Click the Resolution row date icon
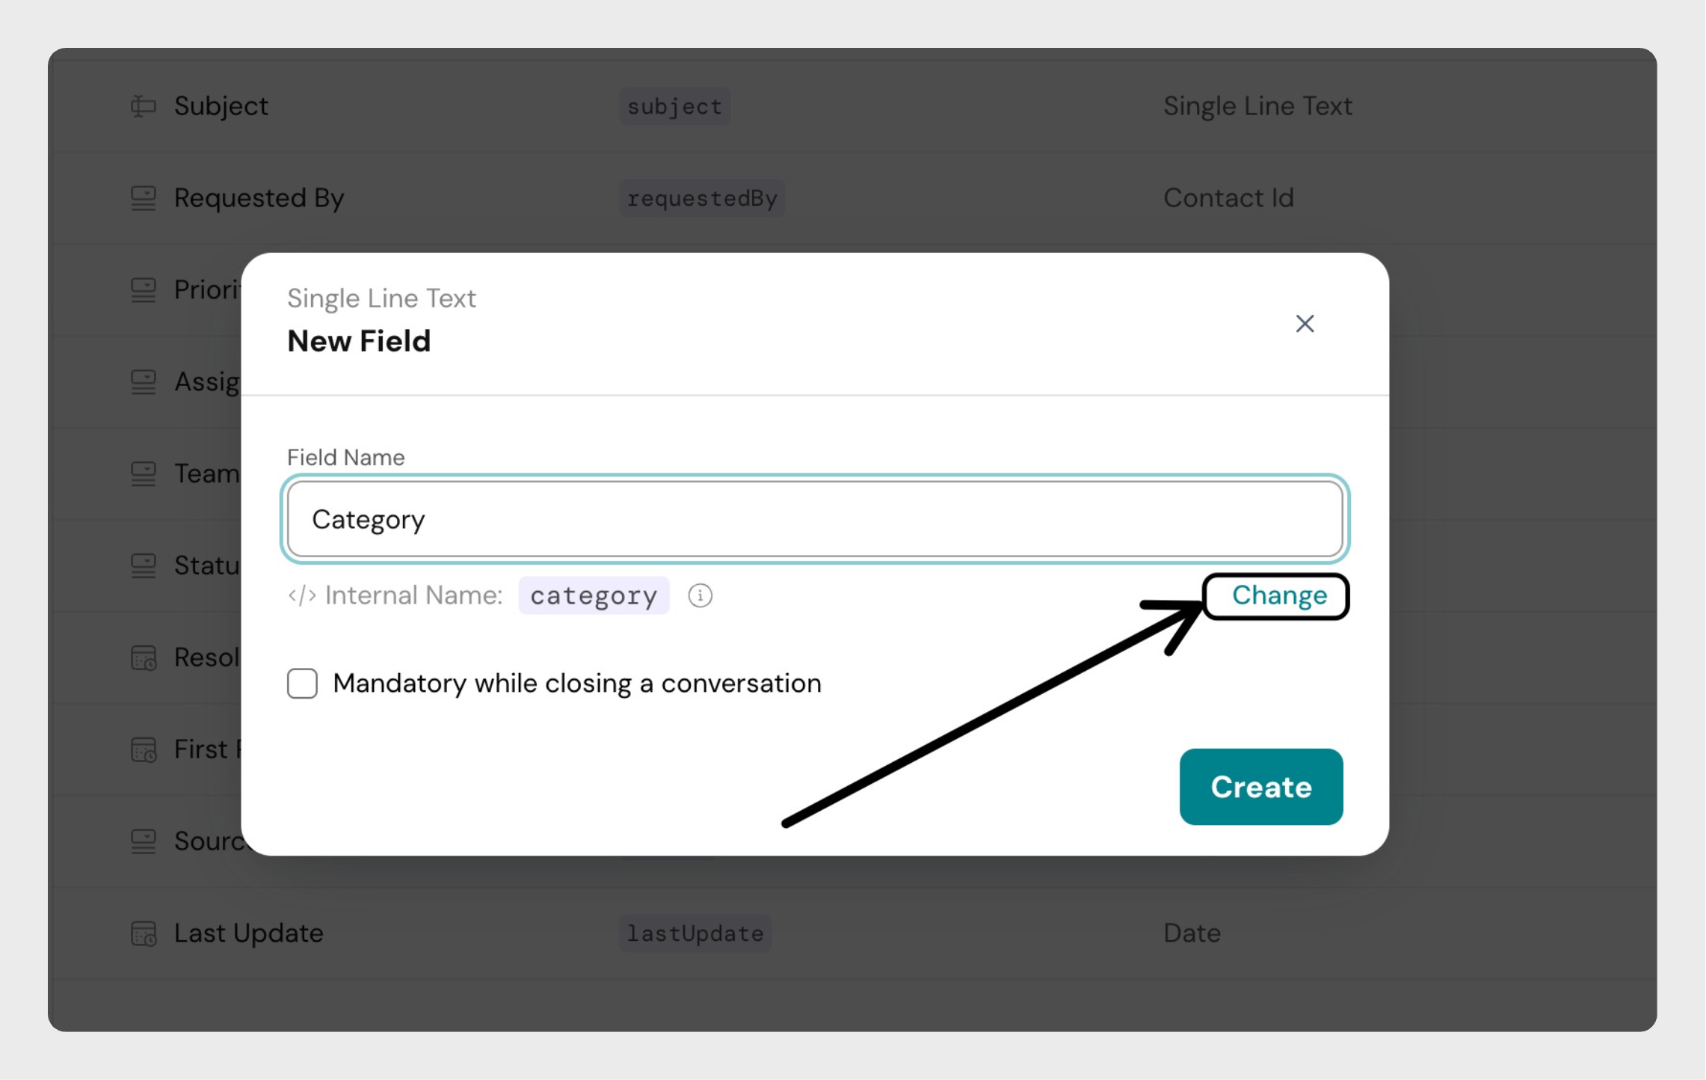Screen dimensions: 1706x1080 pyautogui.click(x=144, y=658)
